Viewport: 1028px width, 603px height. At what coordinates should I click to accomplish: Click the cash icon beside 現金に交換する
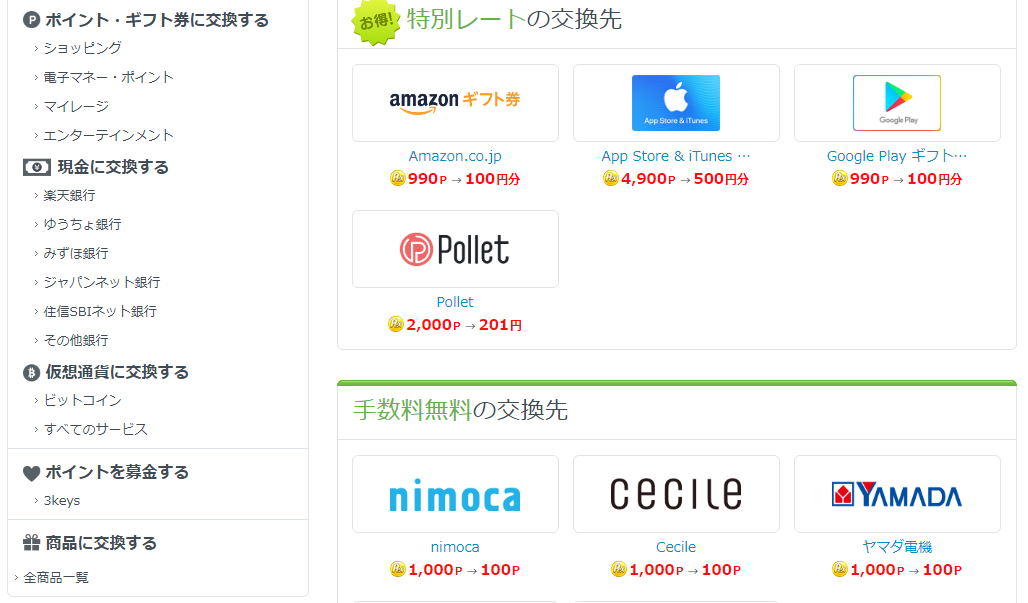click(x=37, y=168)
